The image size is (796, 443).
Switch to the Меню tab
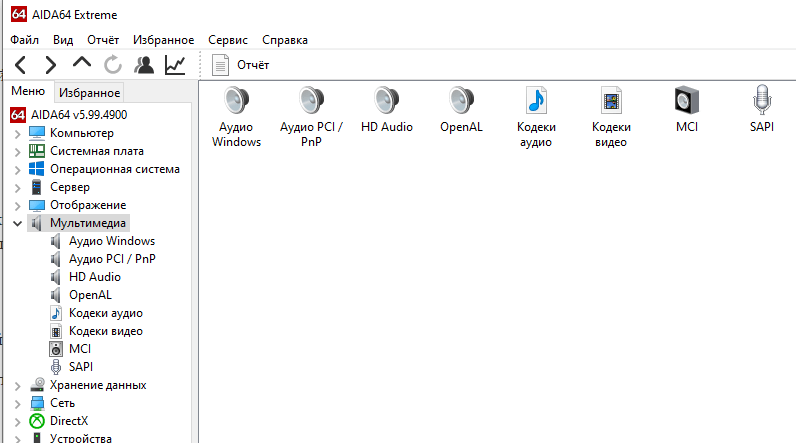28,91
